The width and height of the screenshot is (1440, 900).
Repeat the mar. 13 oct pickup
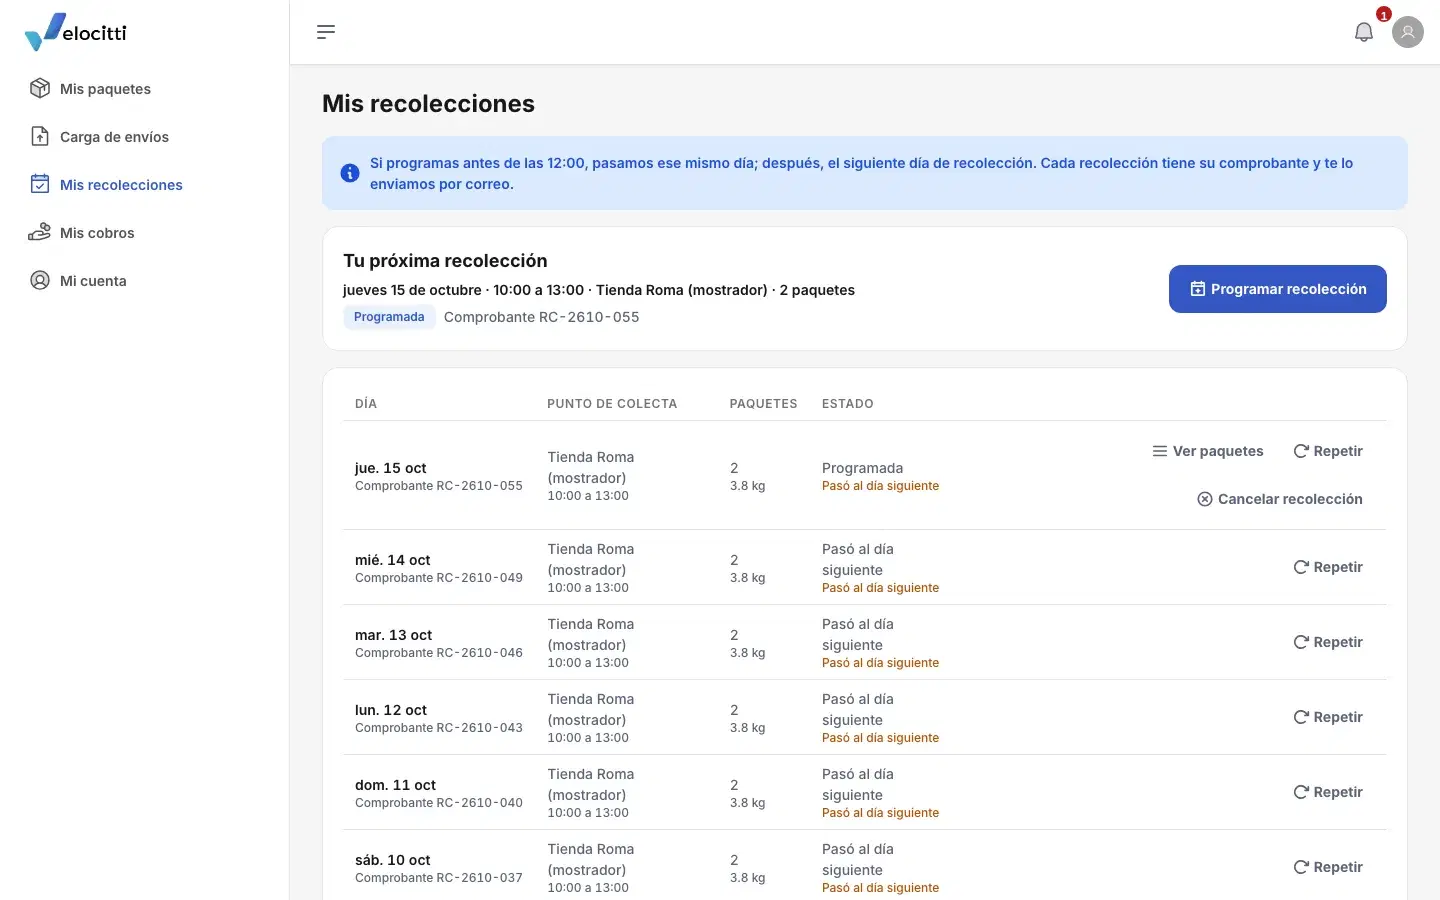click(1328, 642)
